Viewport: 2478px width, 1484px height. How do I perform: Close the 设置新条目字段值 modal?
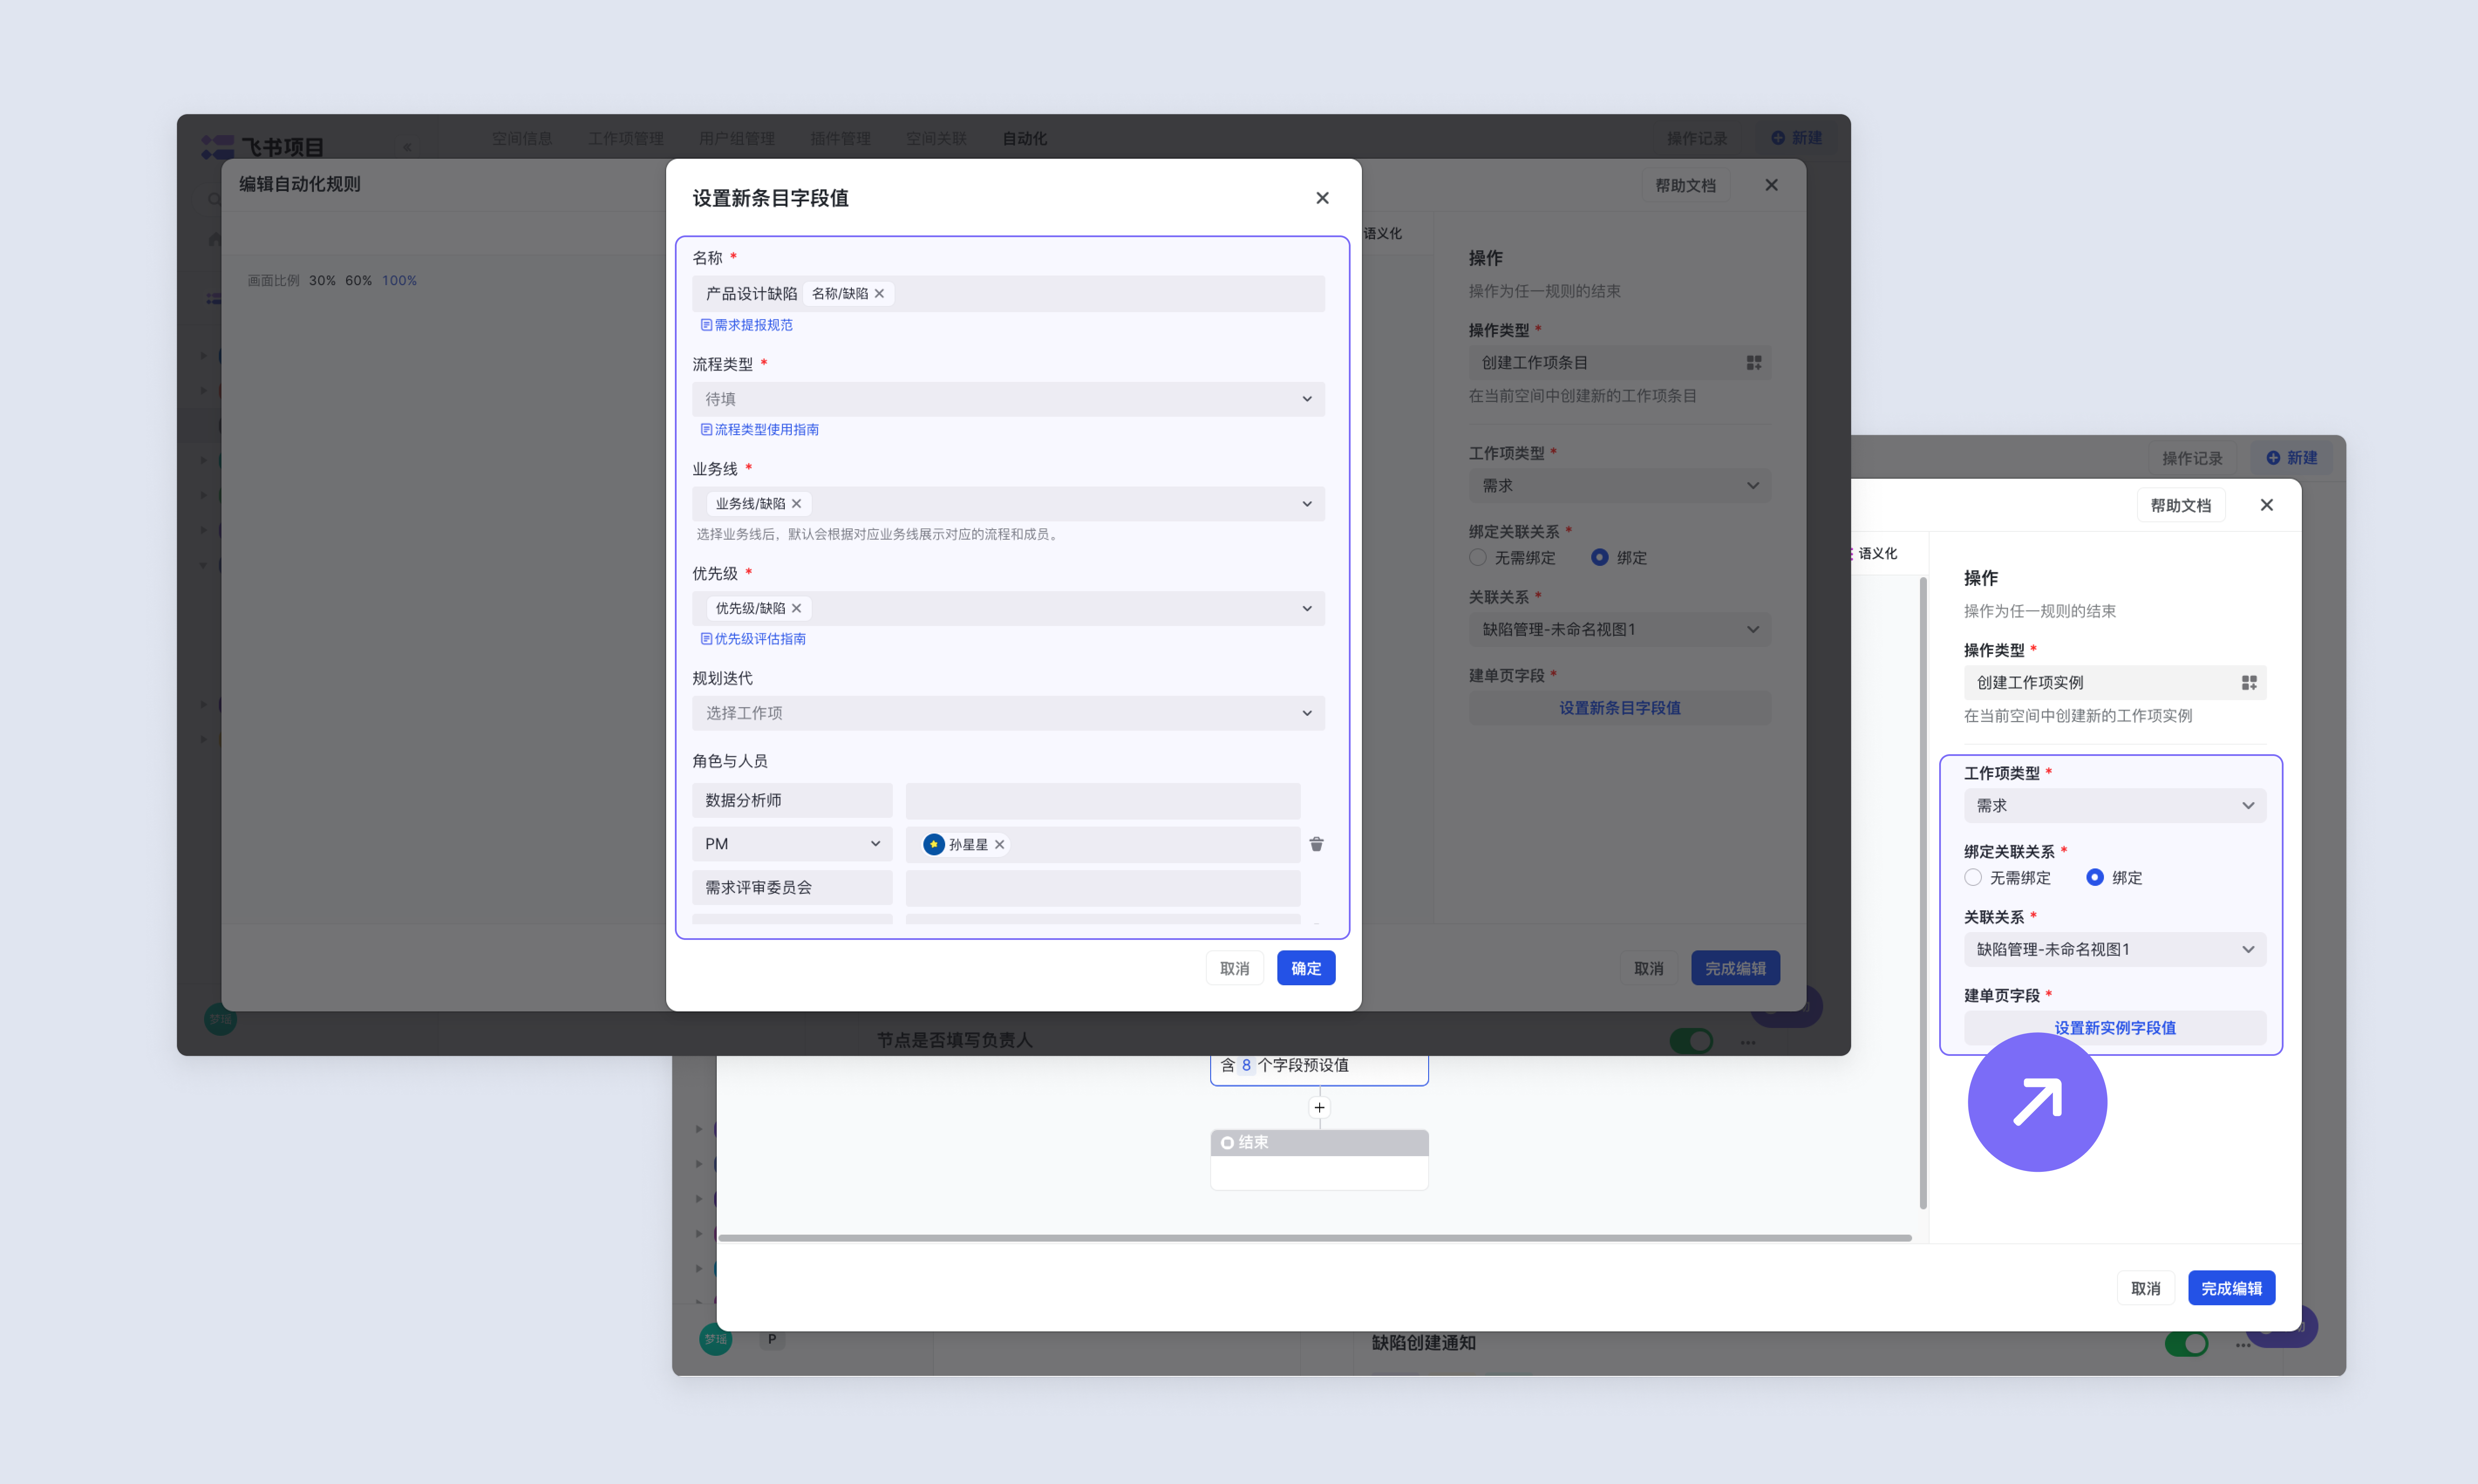click(x=1322, y=198)
